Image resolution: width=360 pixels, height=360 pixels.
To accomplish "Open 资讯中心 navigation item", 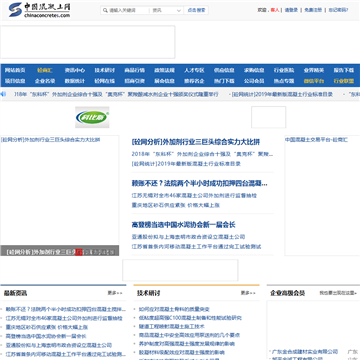I will [x=75, y=70].
